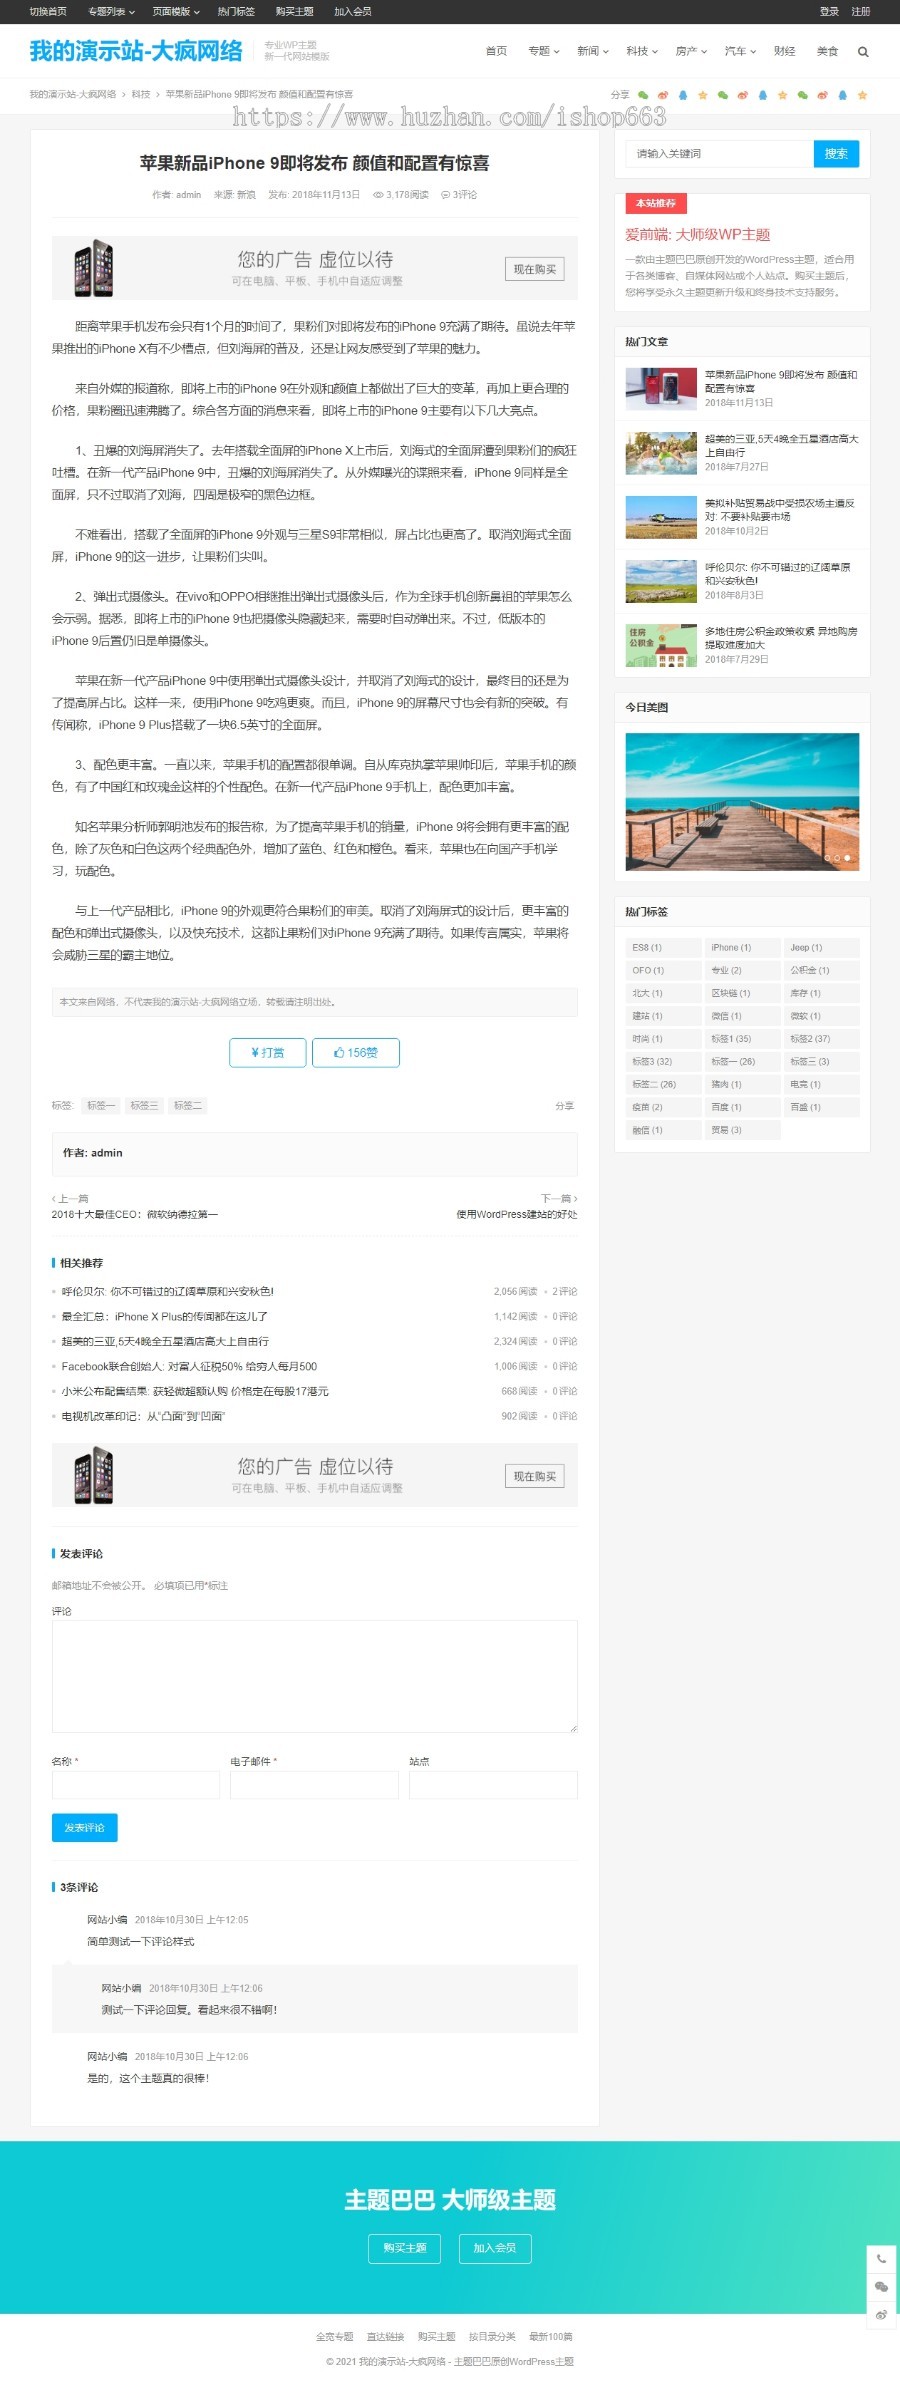Select 财经 in main navigation
This screenshot has width=900, height=2385.
(x=784, y=51)
